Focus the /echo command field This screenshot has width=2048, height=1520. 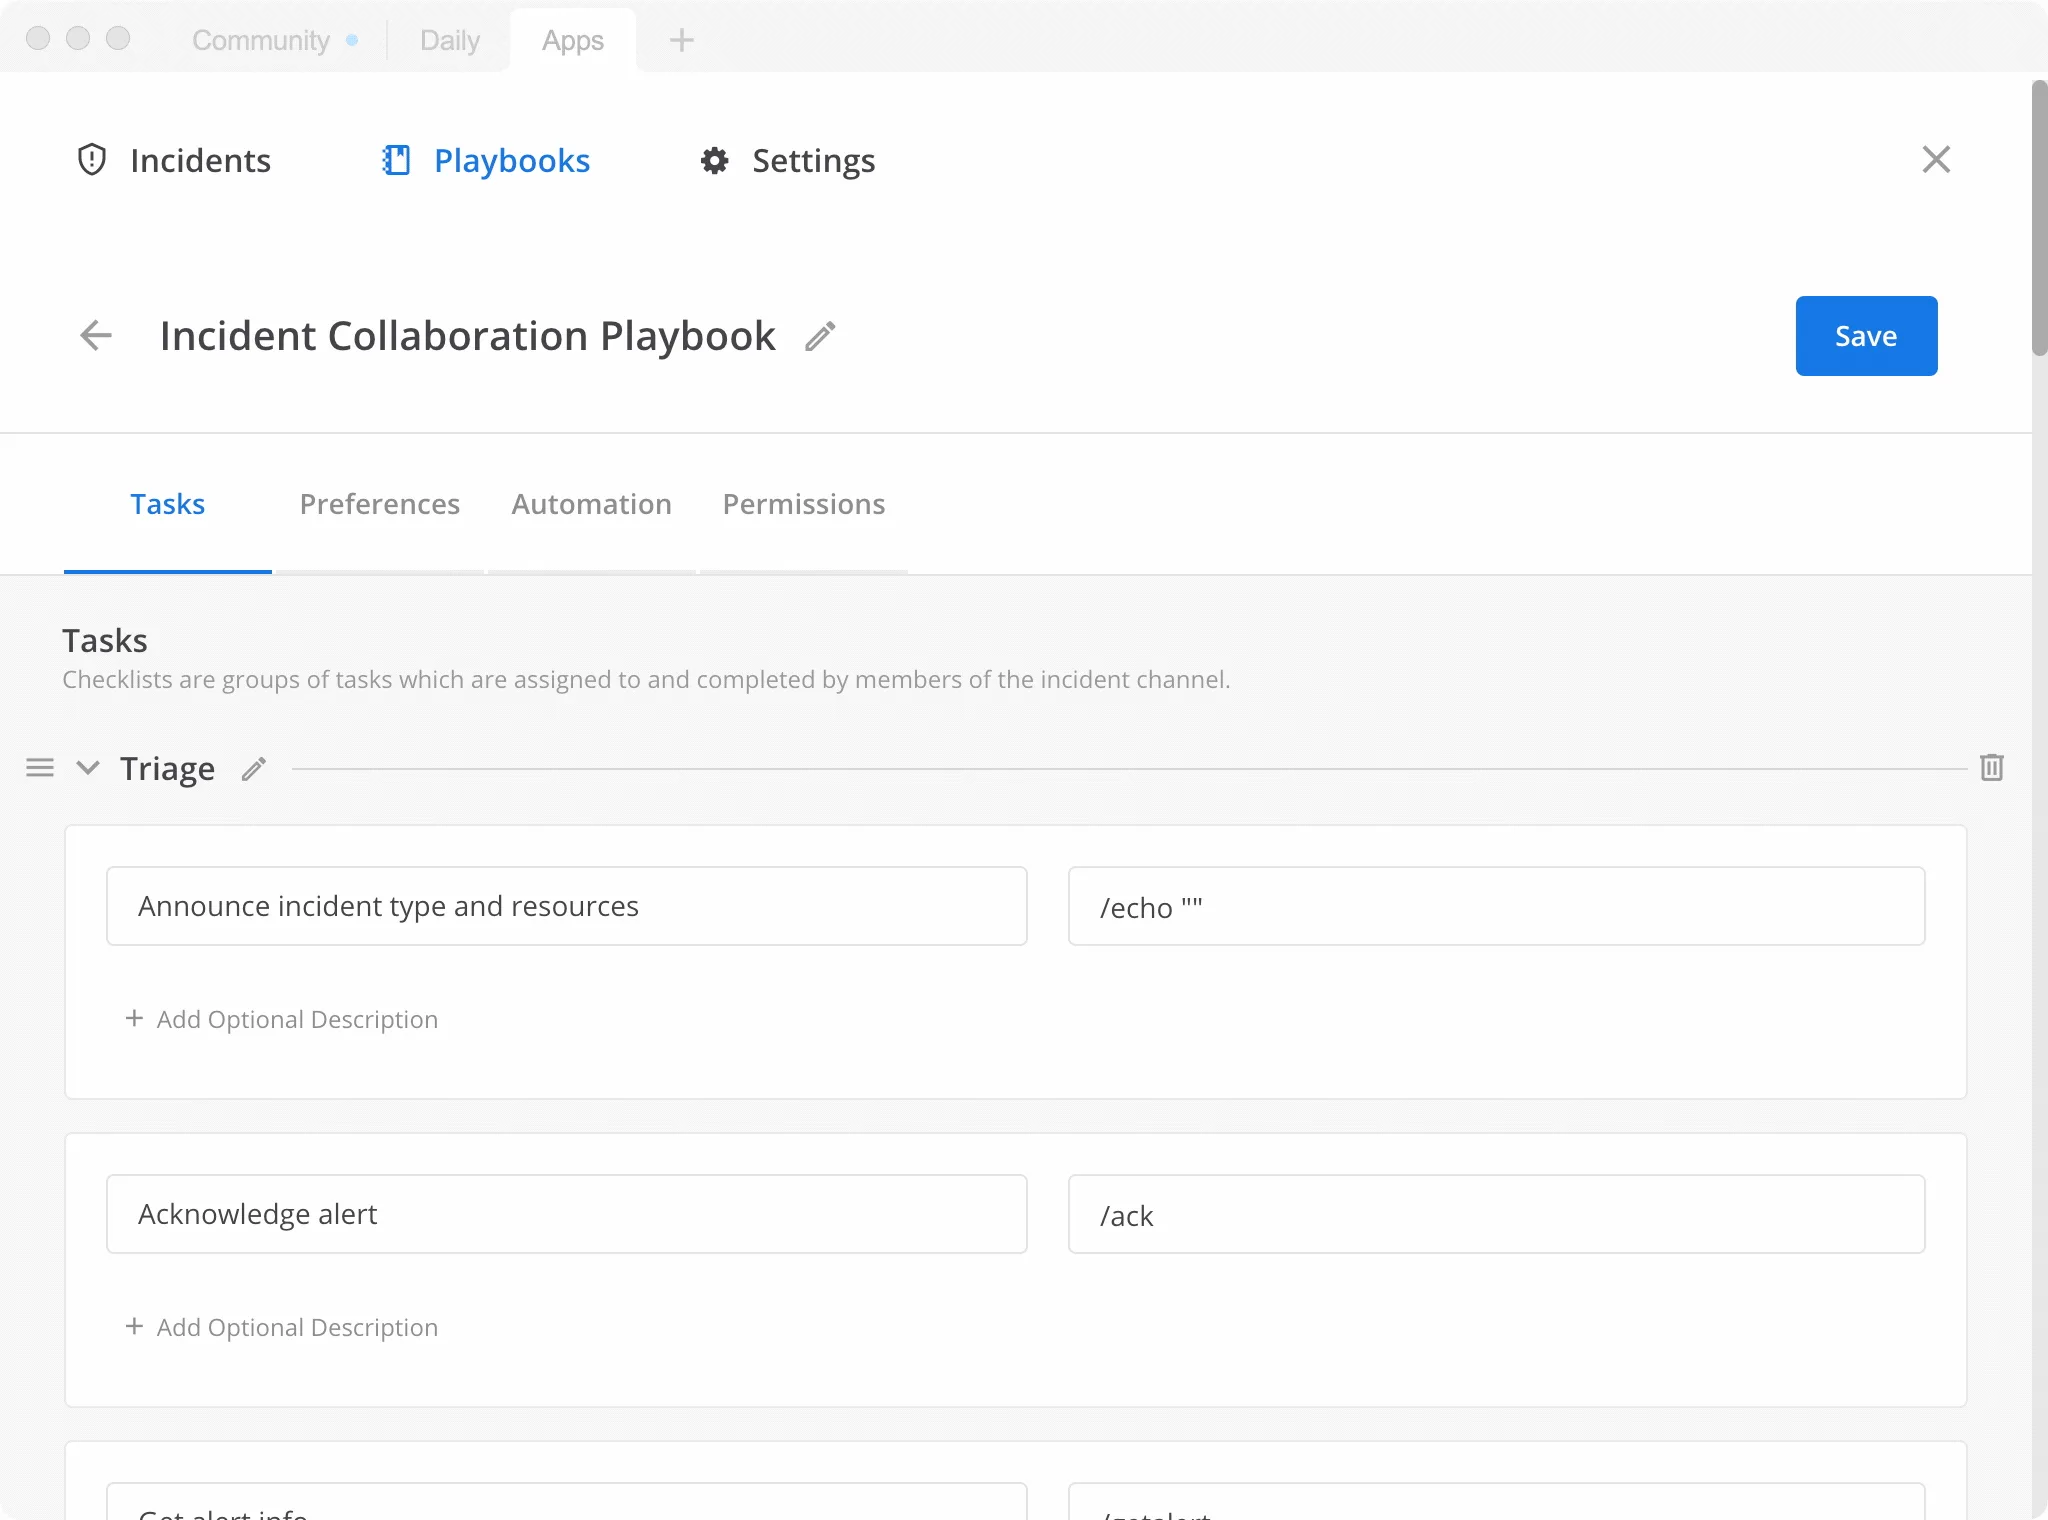coord(1496,906)
